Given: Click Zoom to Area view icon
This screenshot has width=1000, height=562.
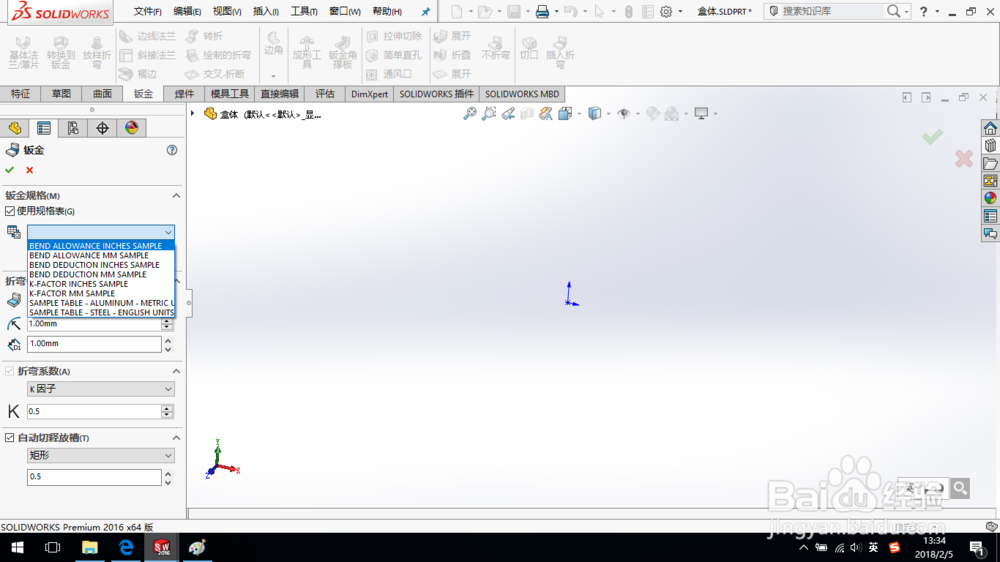Looking at the screenshot, I should [x=489, y=114].
